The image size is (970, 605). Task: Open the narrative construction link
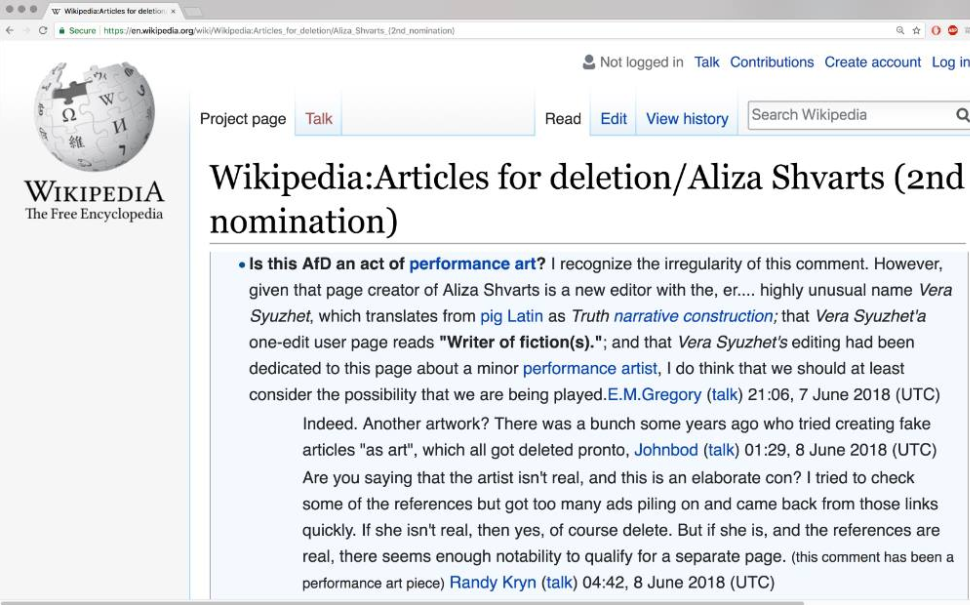[693, 316]
